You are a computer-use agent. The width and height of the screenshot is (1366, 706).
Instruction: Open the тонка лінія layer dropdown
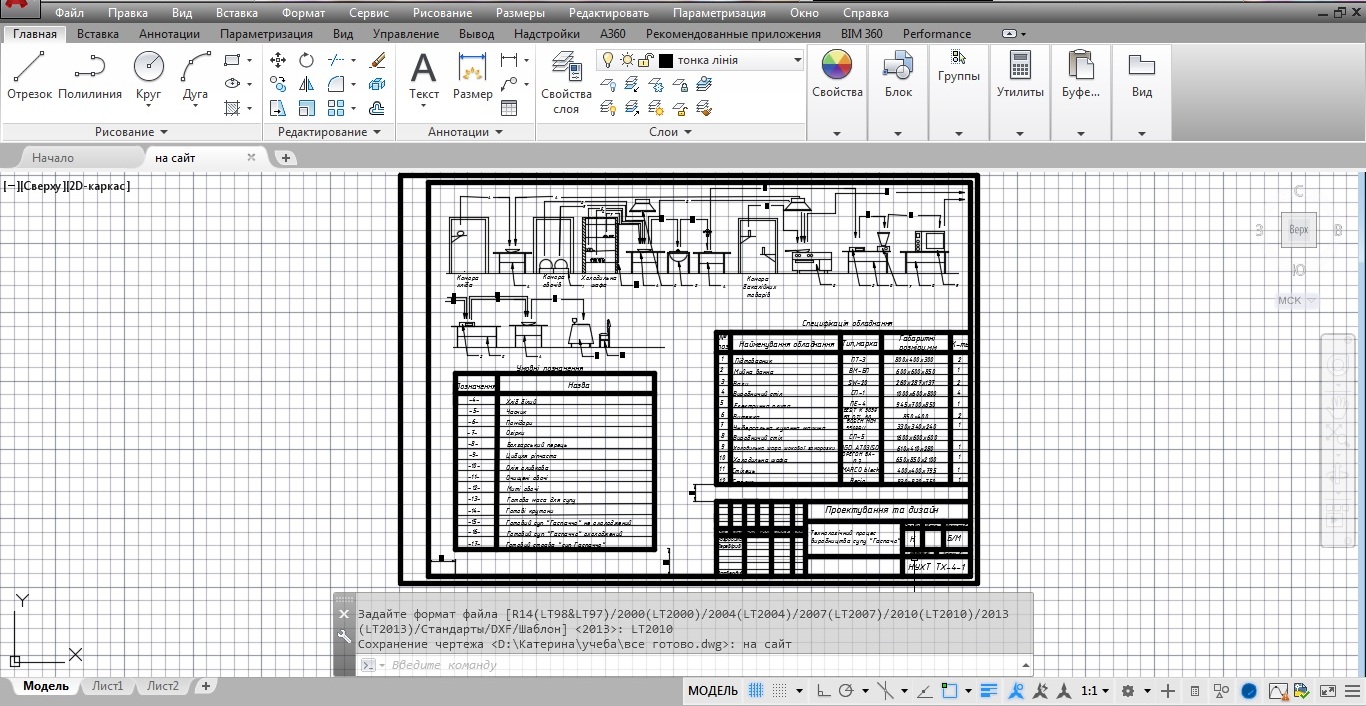click(797, 60)
